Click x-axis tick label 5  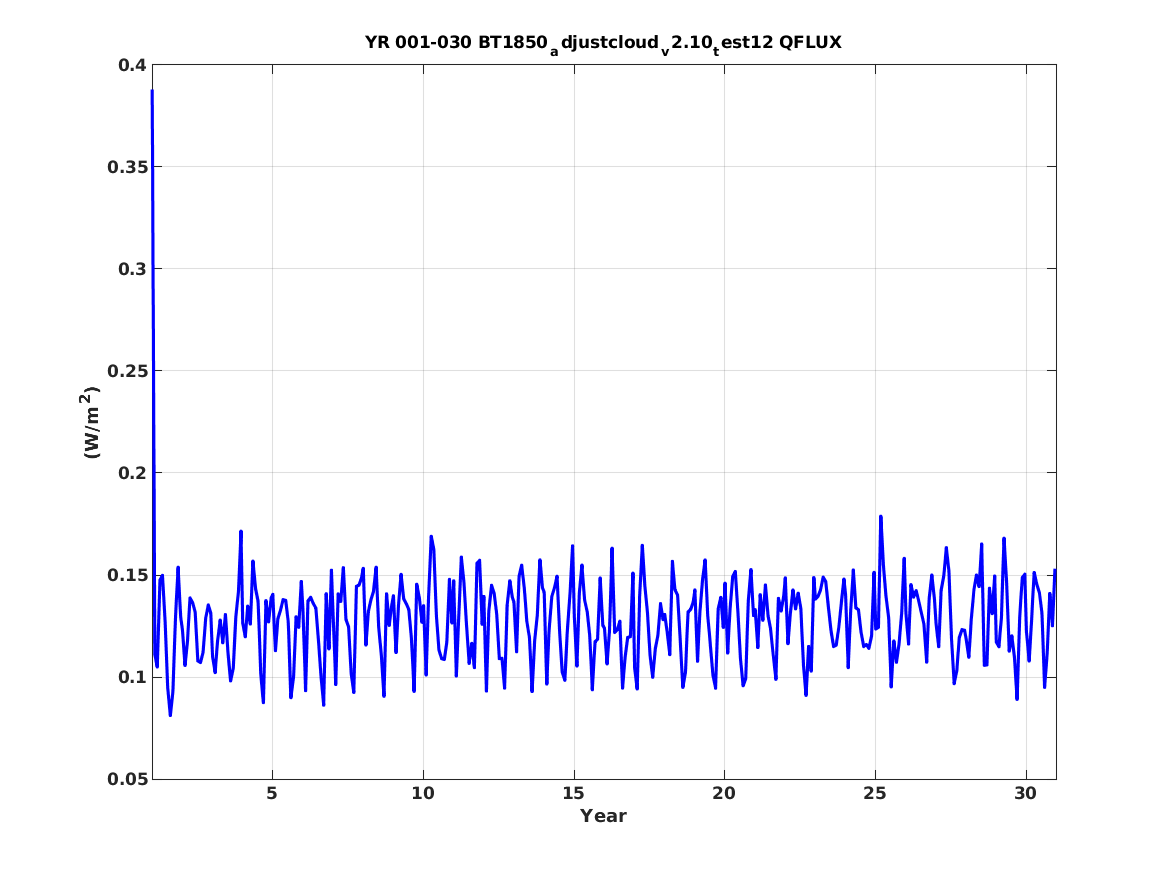pos(272,794)
